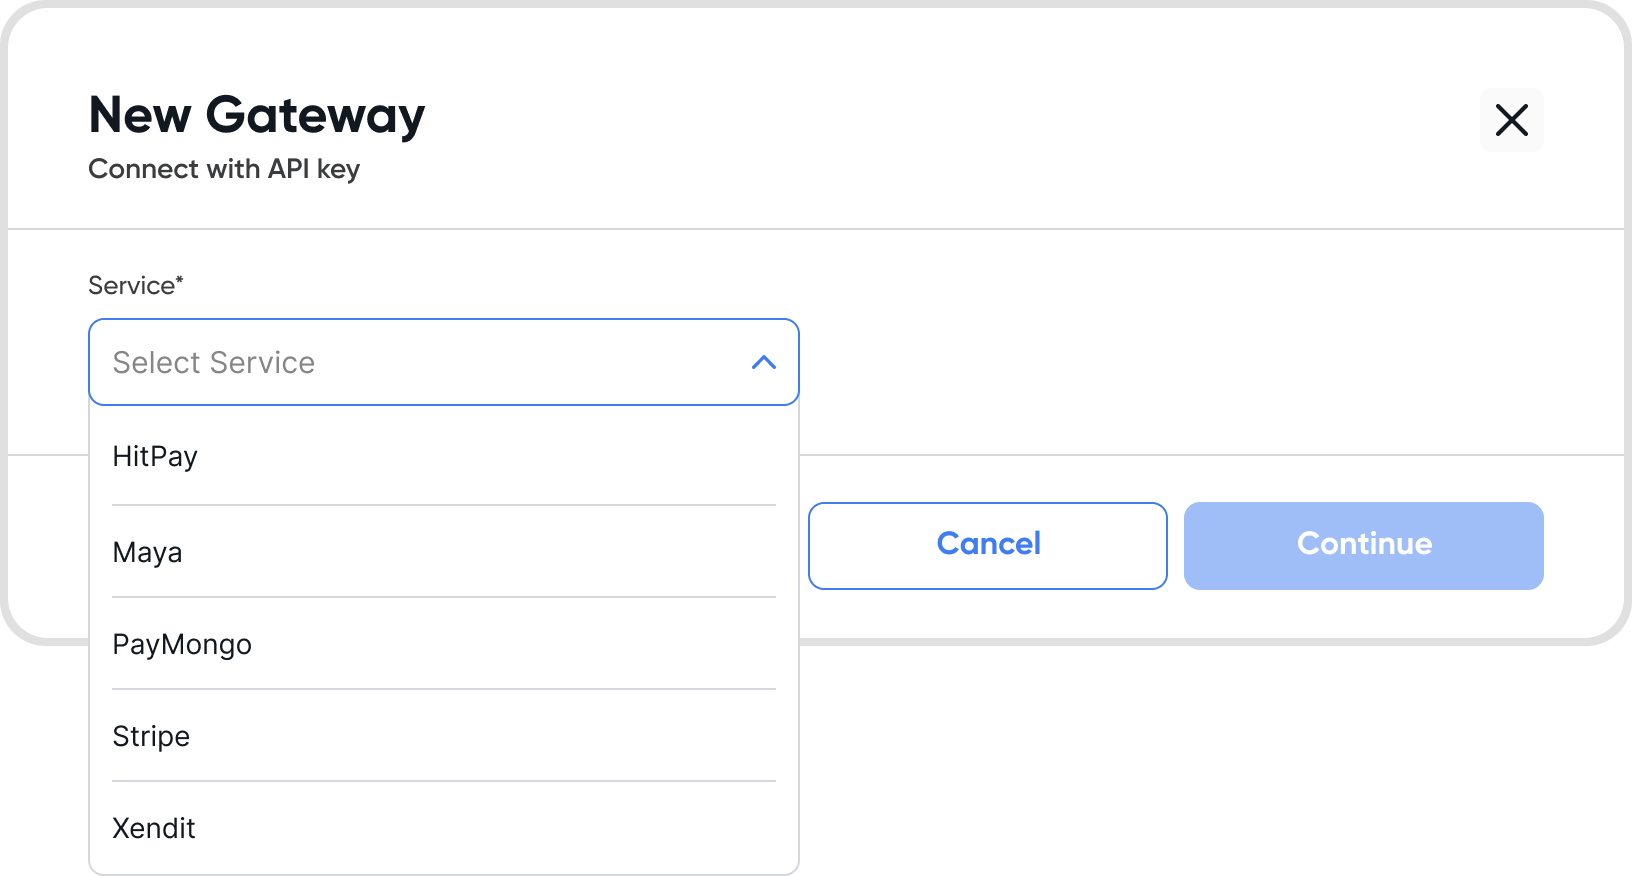Screen dimensions: 1632x876
Task: Click the New Gateway heading
Action: [x=257, y=115]
